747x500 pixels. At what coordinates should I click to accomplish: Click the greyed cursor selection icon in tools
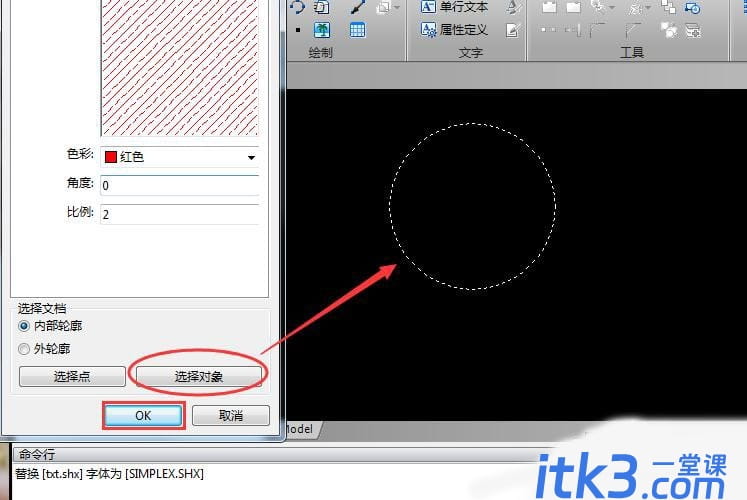click(x=598, y=7)
